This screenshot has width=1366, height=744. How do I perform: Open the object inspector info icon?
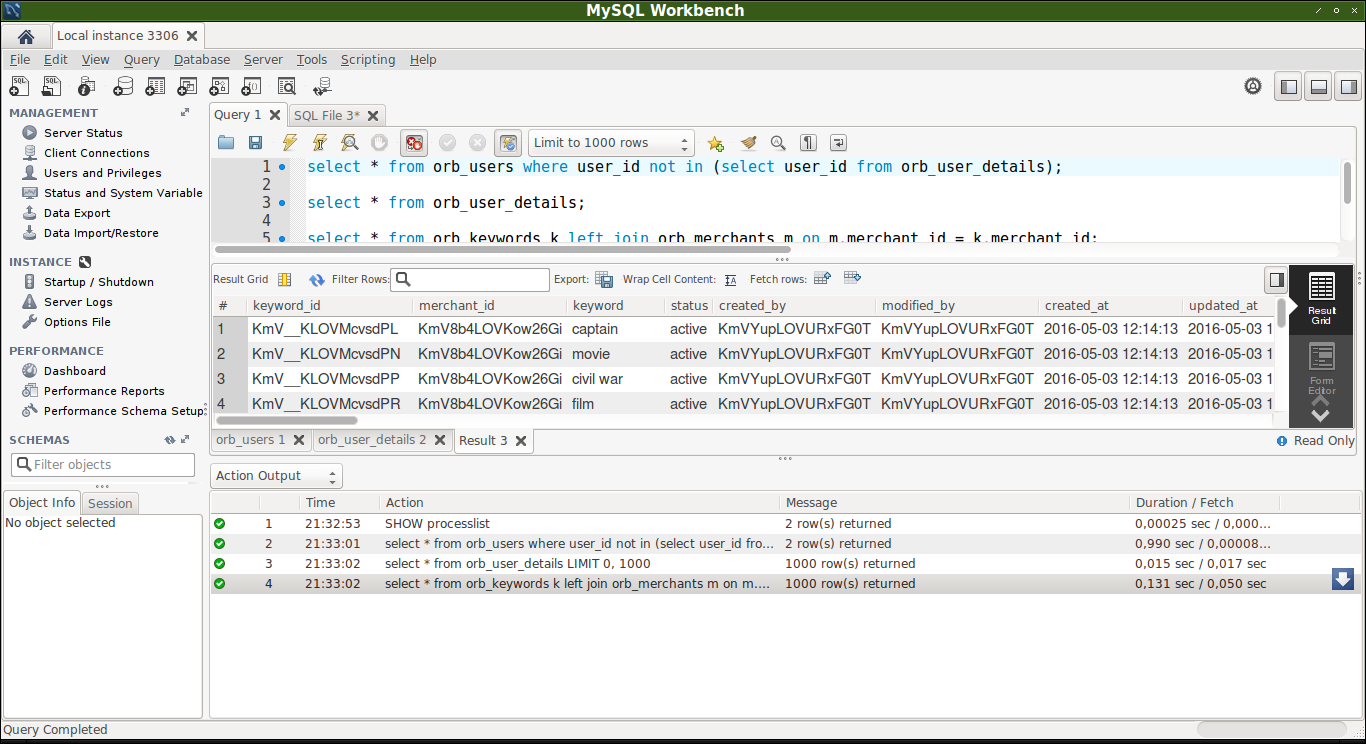pos(87,87)
